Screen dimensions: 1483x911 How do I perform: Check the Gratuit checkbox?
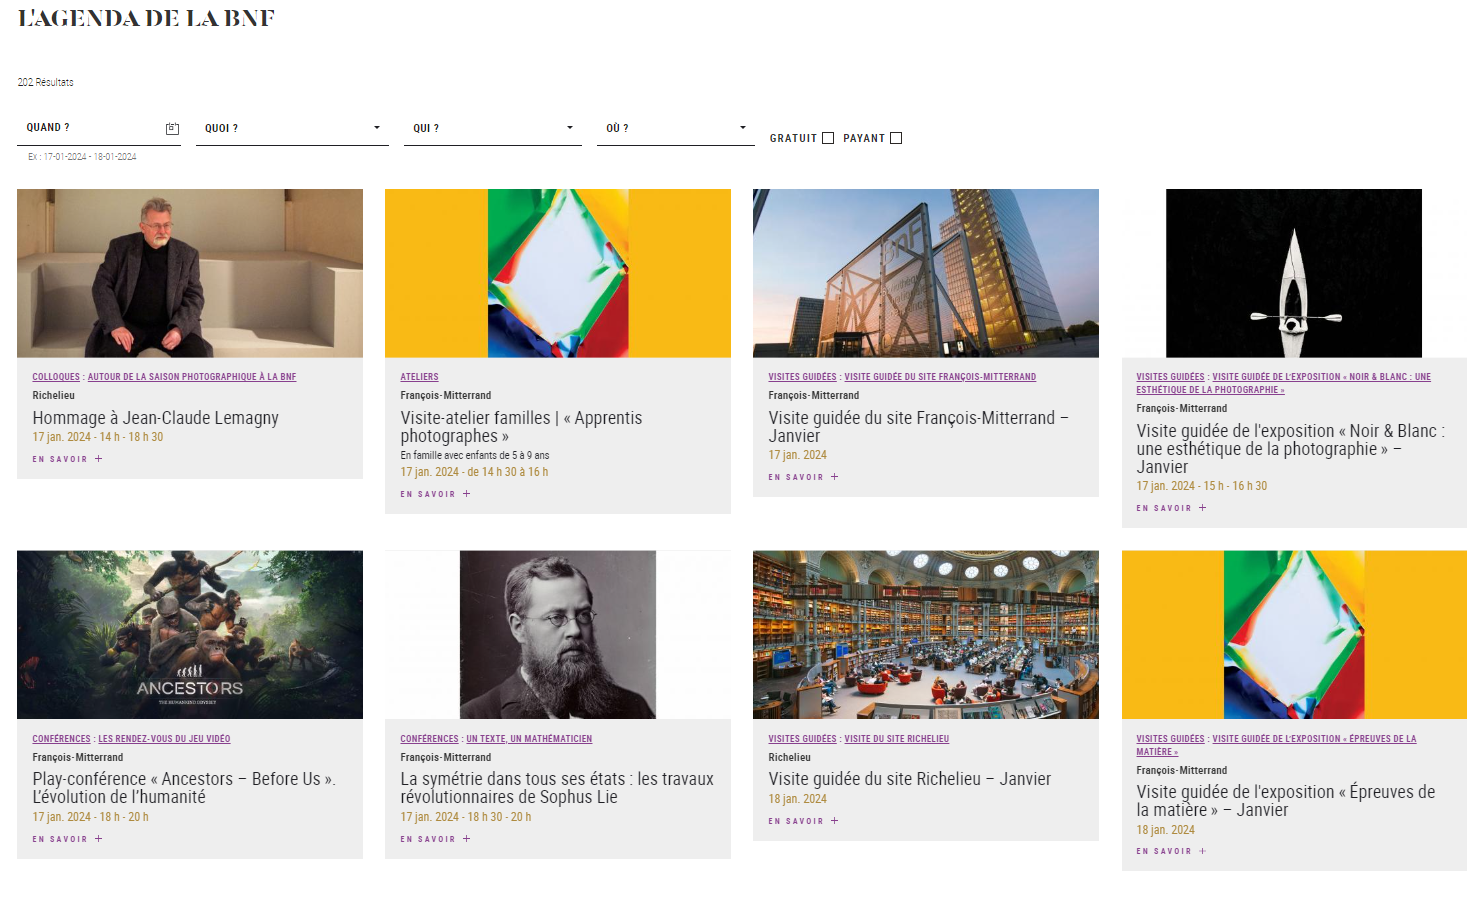pyautogui.click(x=828, y=139)
